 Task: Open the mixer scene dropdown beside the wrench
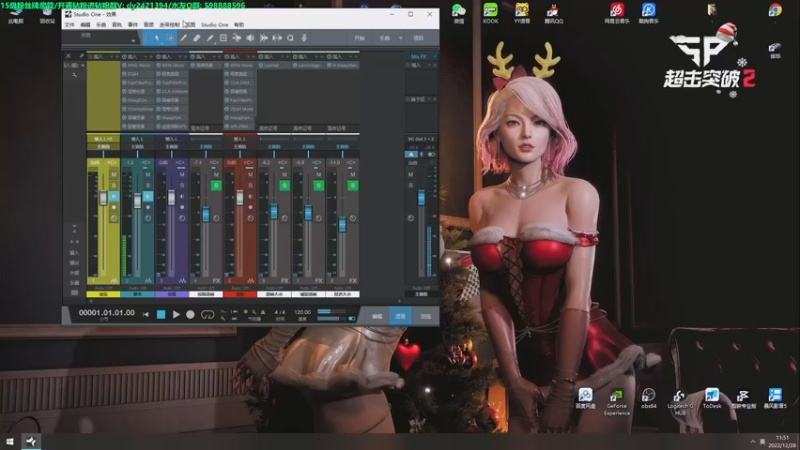click(83, 65)
